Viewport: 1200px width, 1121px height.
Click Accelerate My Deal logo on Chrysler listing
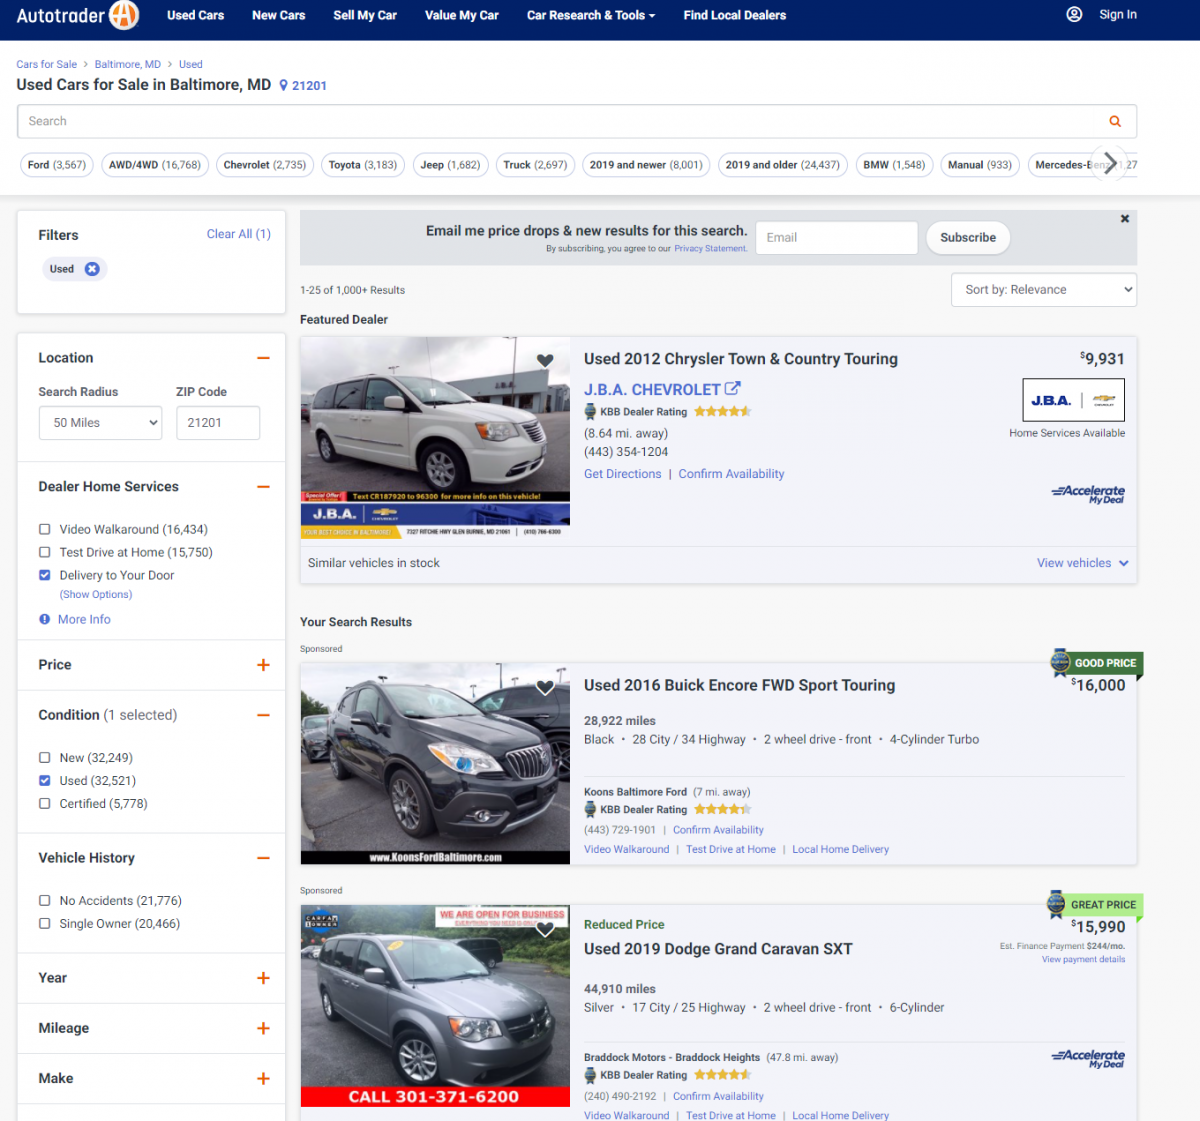pos(1088,493)
